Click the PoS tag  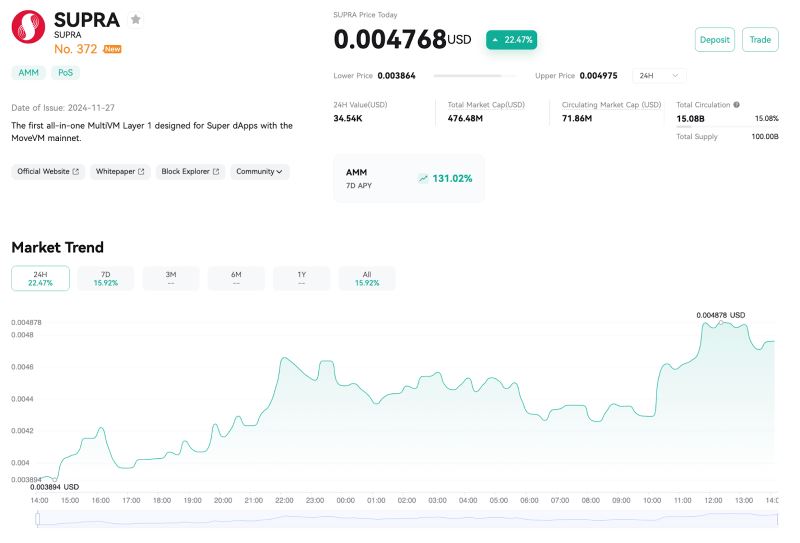click(65, 72)
